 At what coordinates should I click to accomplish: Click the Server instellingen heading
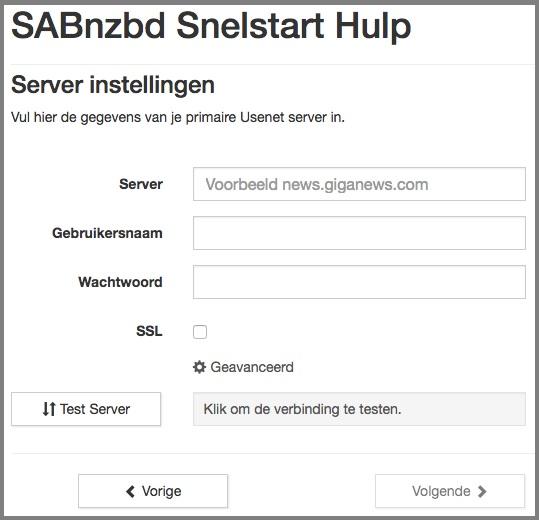(x=113, y=85)
